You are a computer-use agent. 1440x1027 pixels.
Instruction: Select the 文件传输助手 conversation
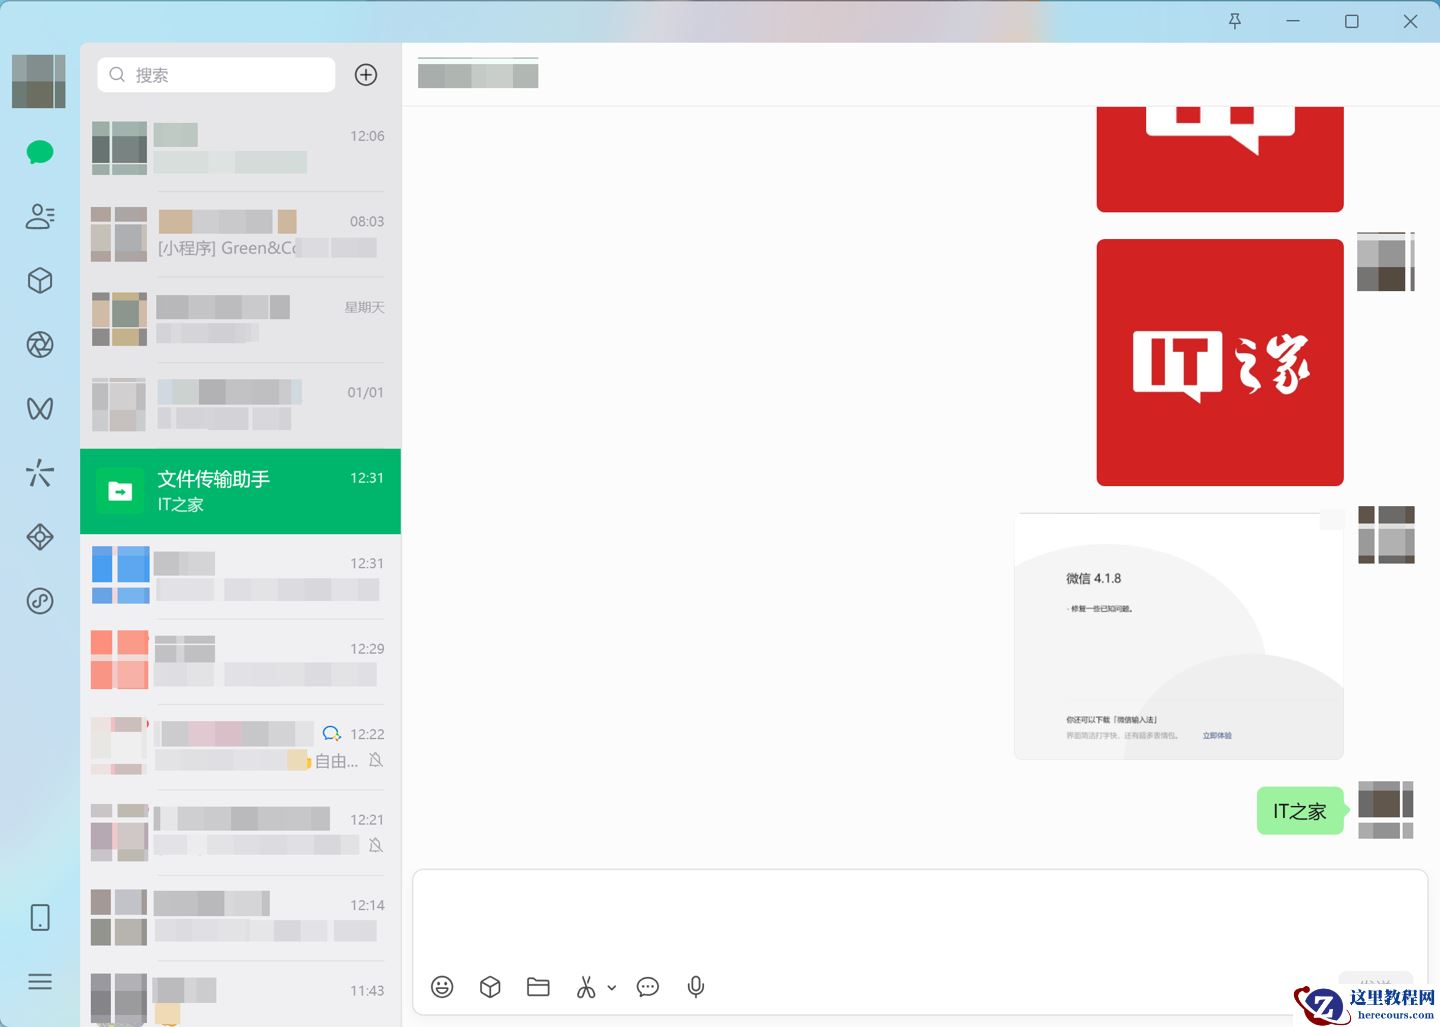click(241, 491)
